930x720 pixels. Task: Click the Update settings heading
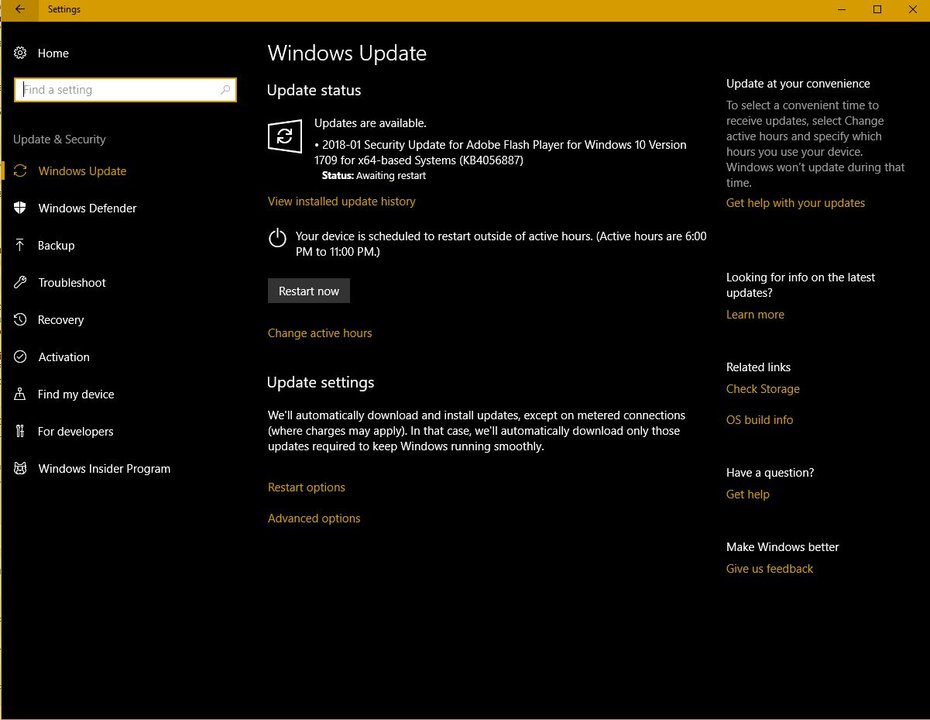point(320,383)
